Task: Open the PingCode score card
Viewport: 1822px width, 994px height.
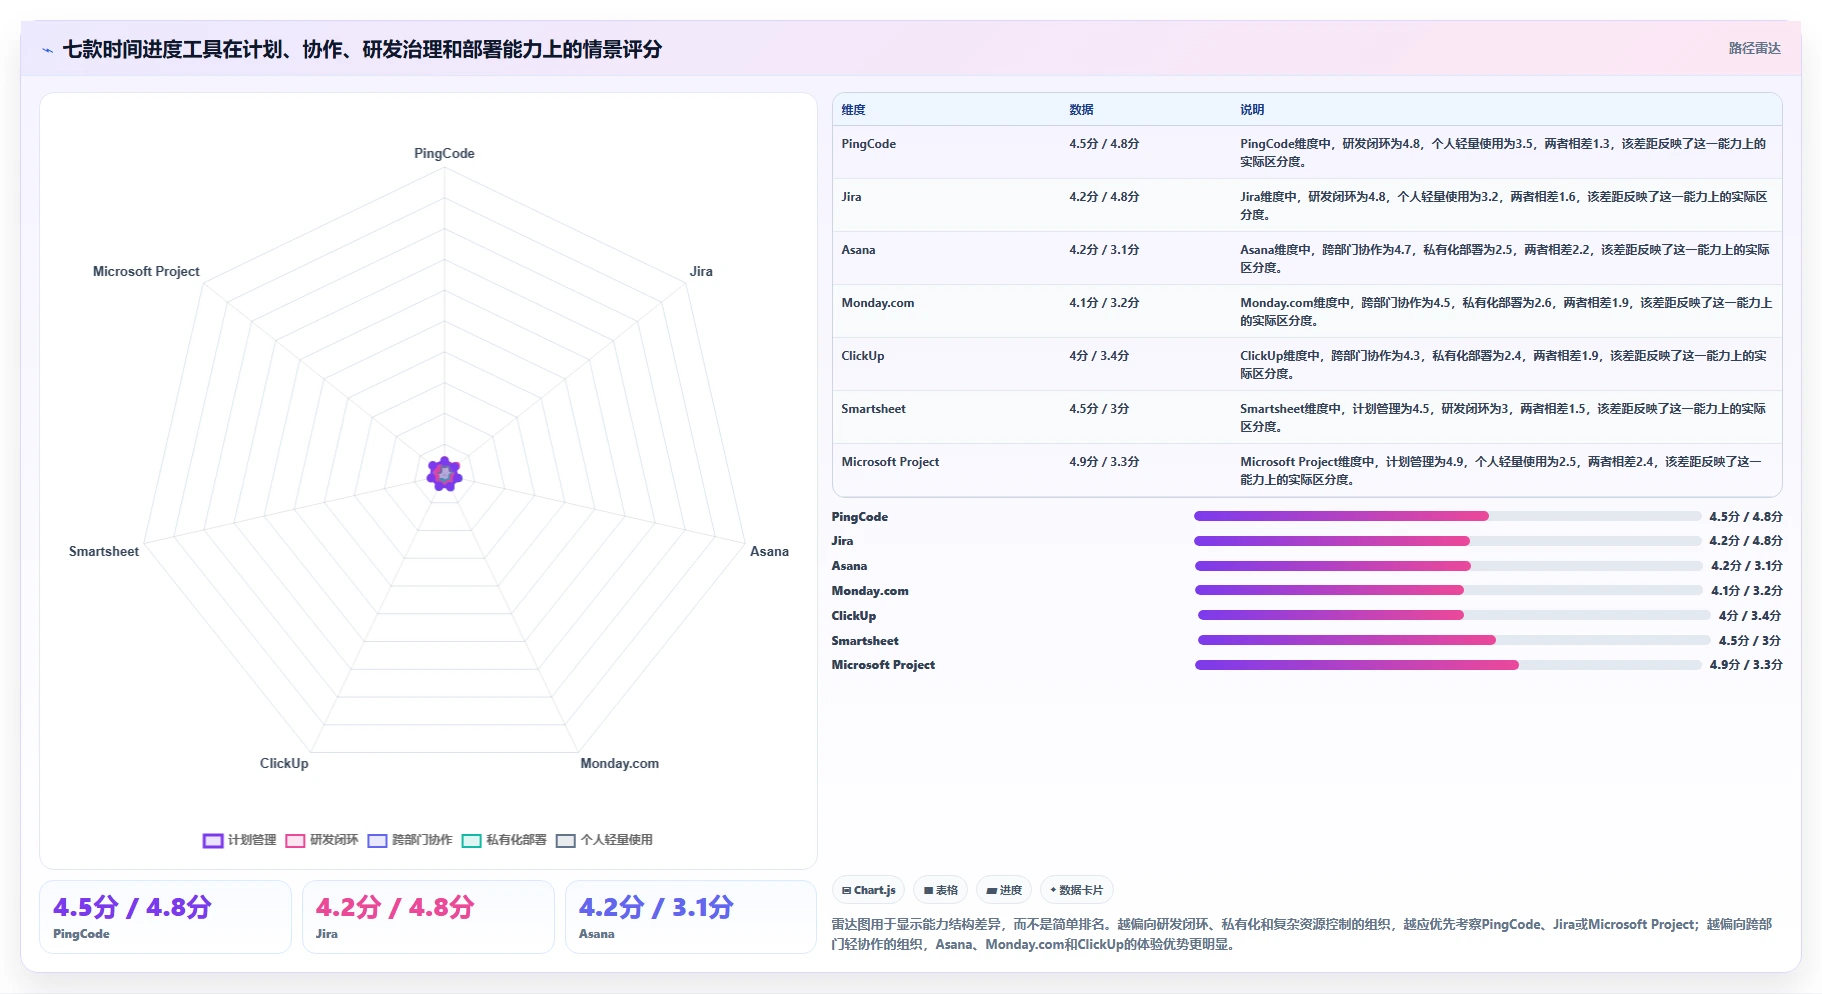Action: (x=165, y=917)
